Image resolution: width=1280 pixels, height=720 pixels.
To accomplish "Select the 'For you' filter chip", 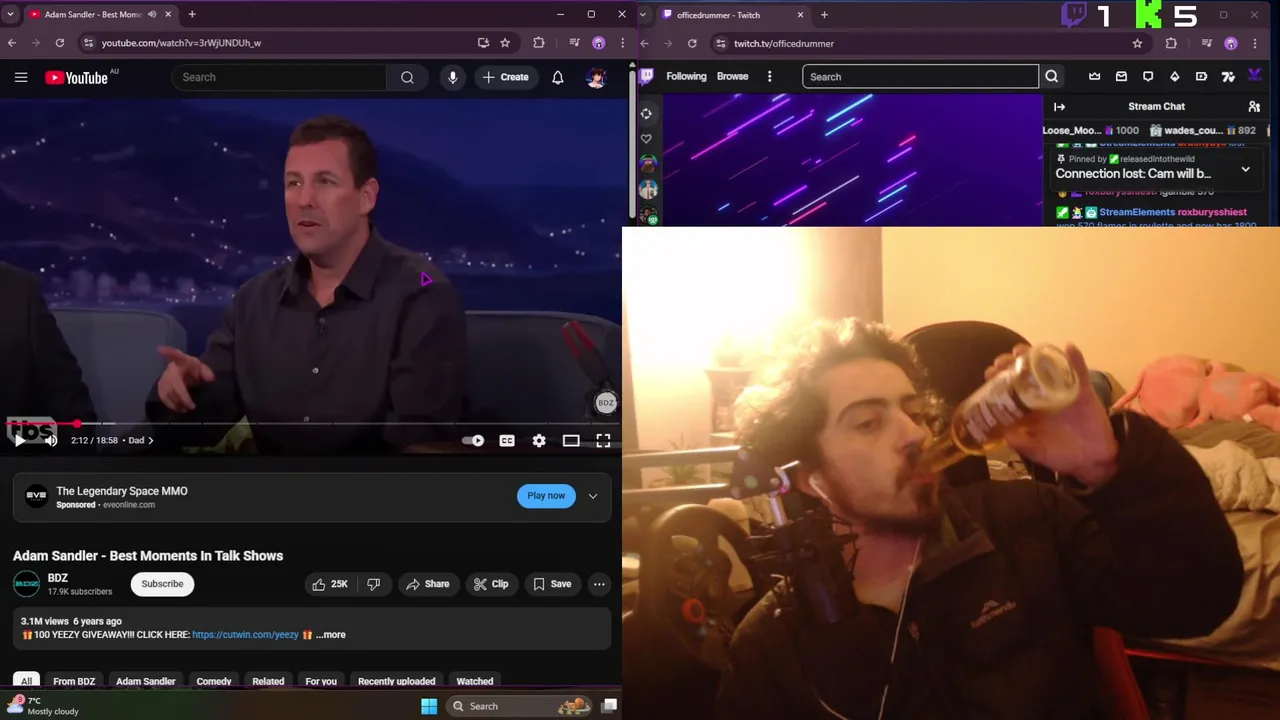I will pos(321,681).
